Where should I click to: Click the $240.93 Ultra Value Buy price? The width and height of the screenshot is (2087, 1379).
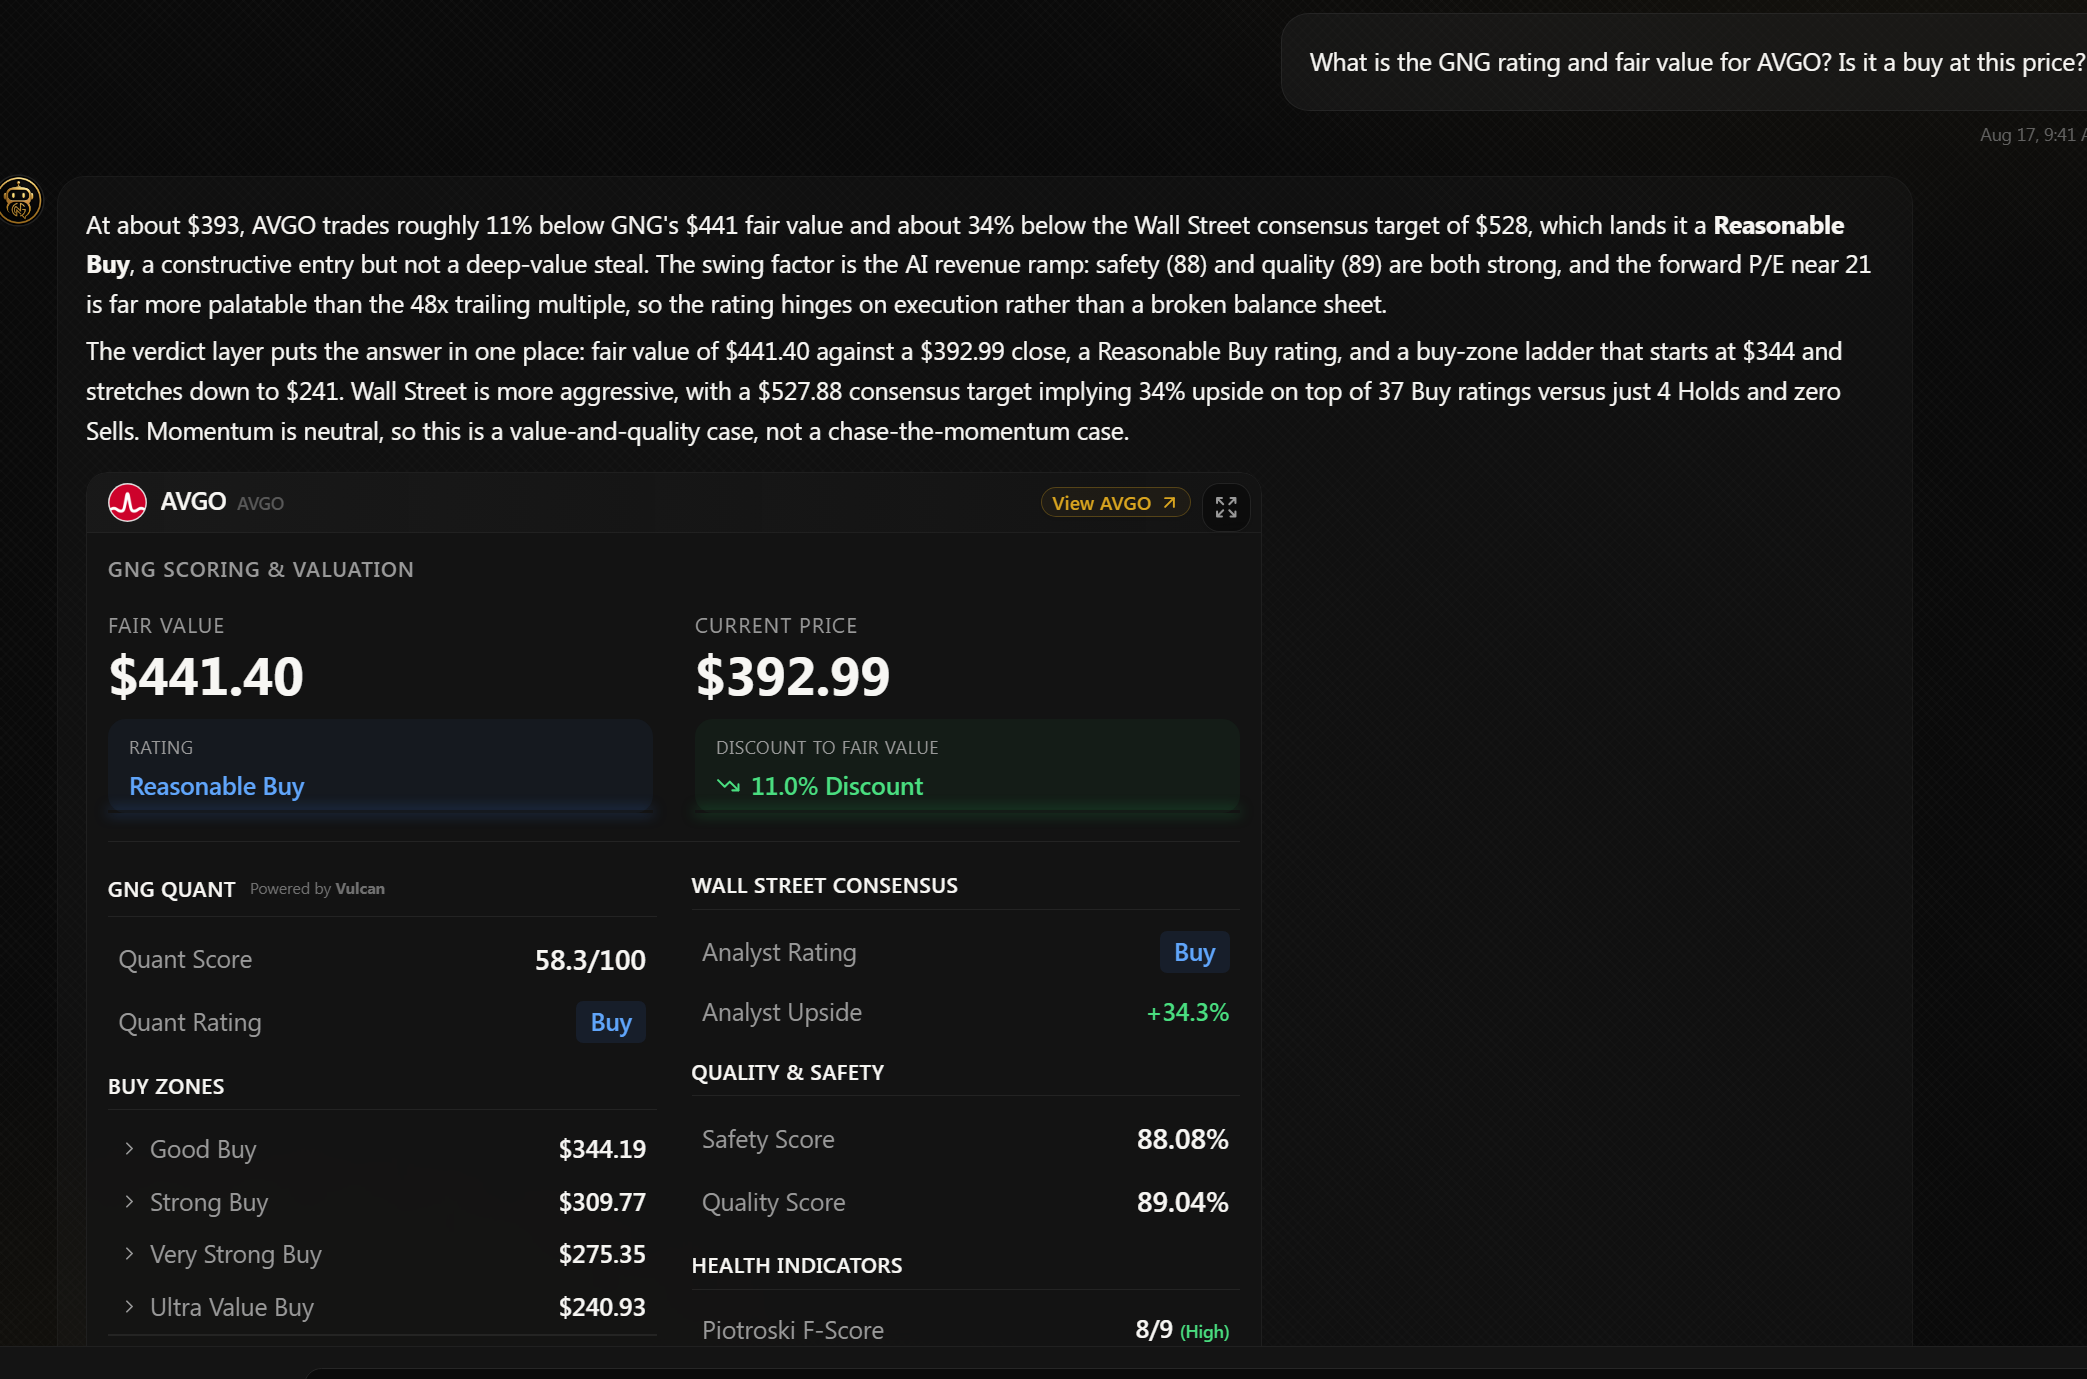point(602,1307)
